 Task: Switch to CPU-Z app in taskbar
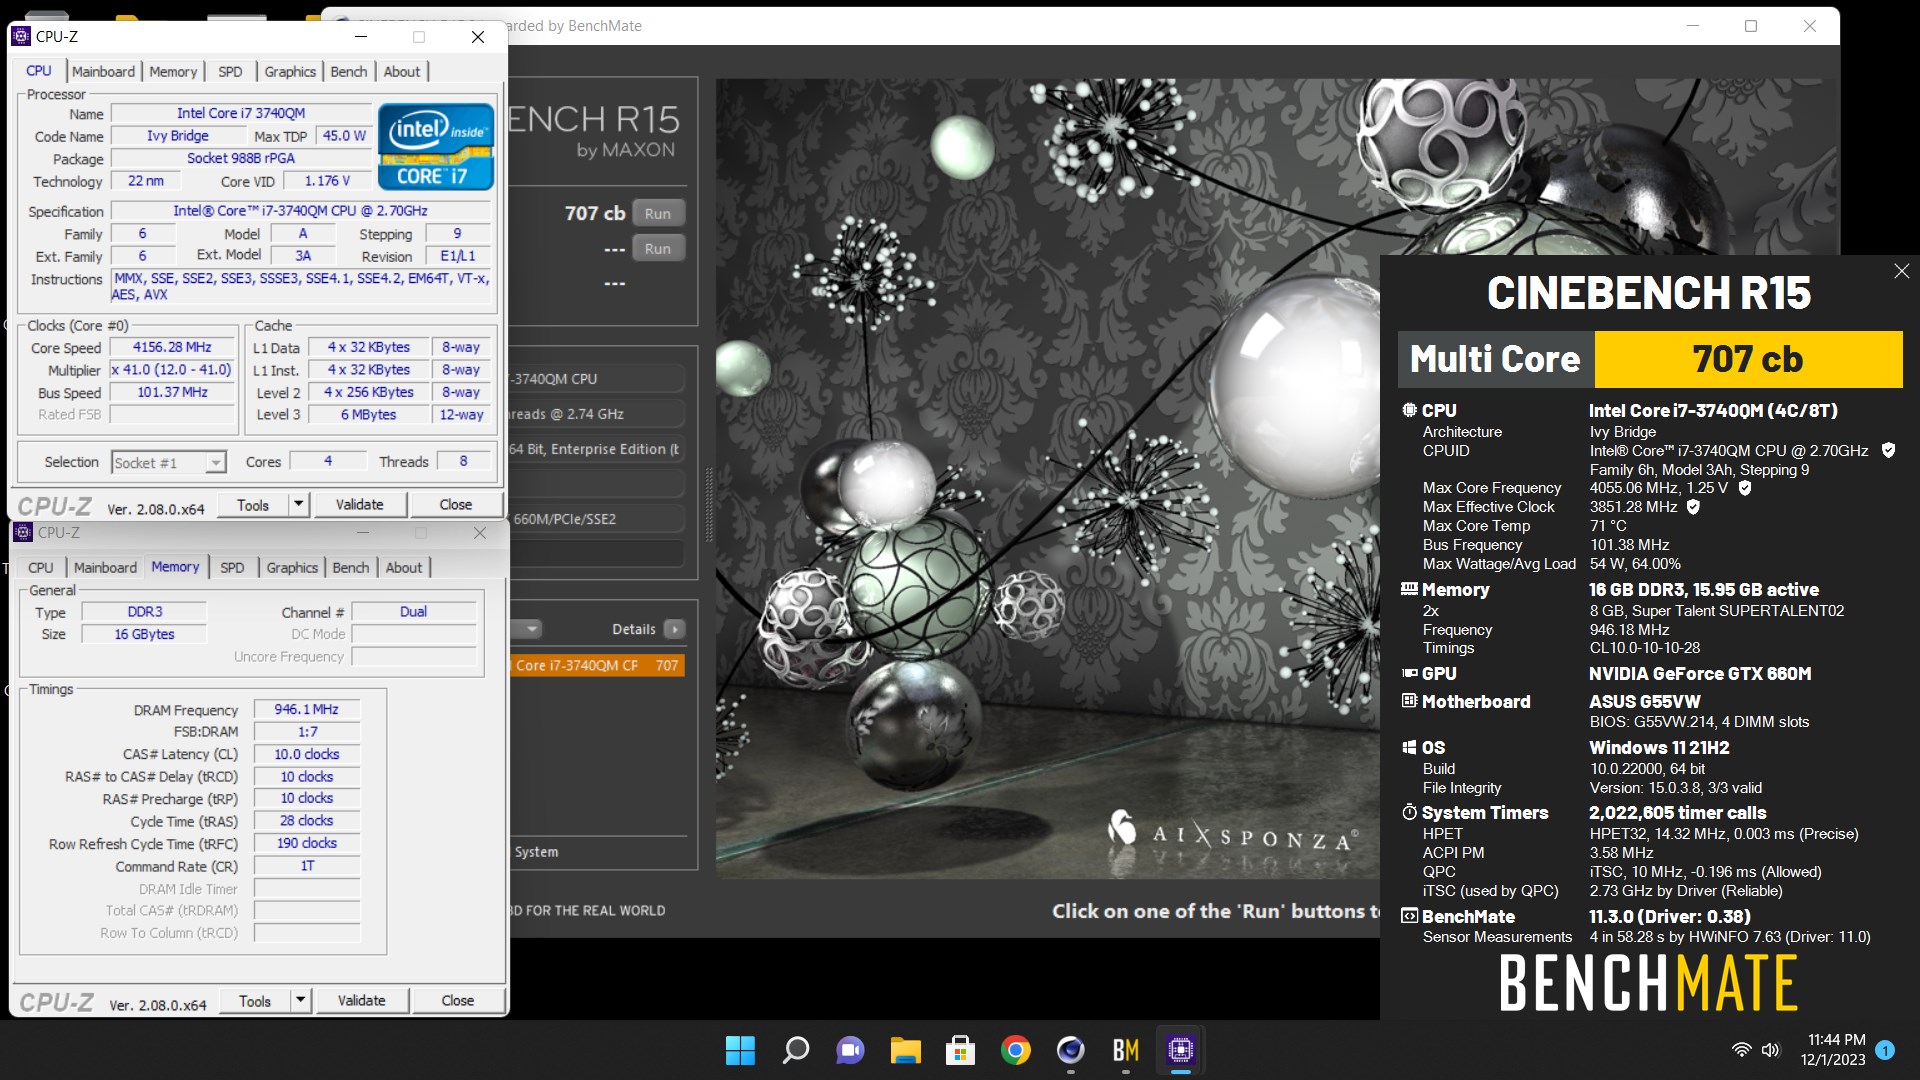pos(1180,1051)
